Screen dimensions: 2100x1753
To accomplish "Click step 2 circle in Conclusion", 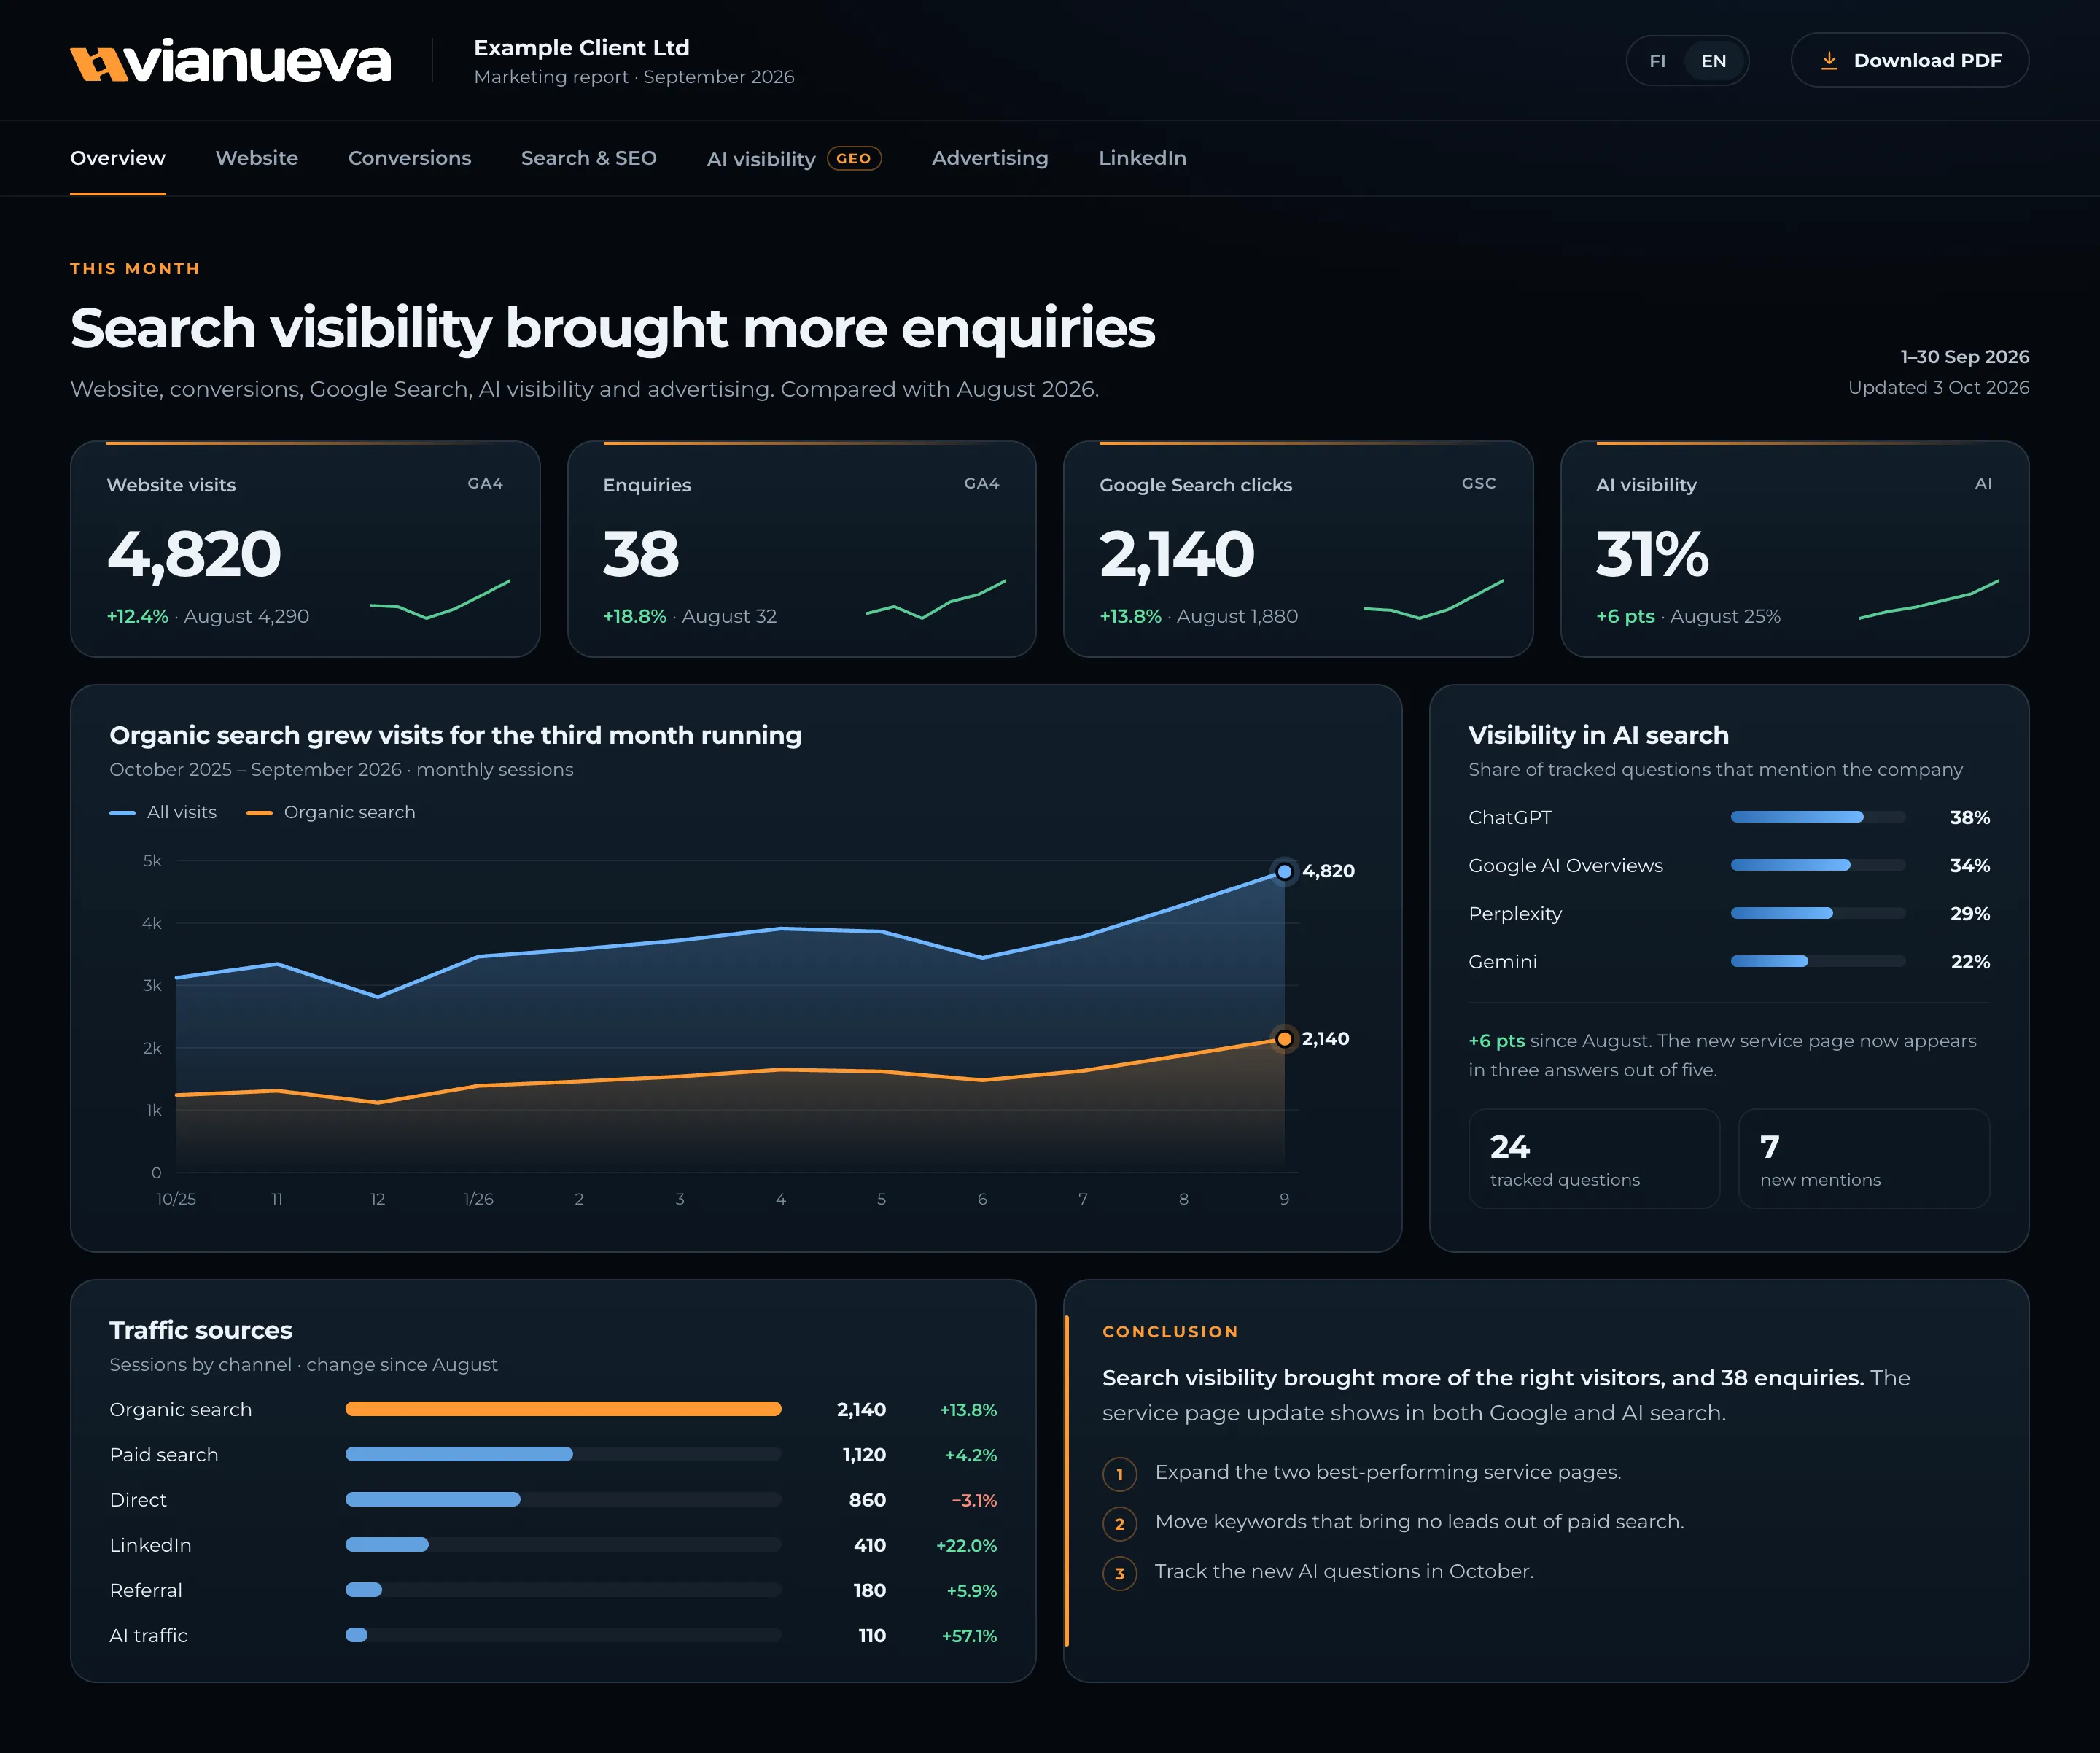I will click(x=1119, y=1524).
